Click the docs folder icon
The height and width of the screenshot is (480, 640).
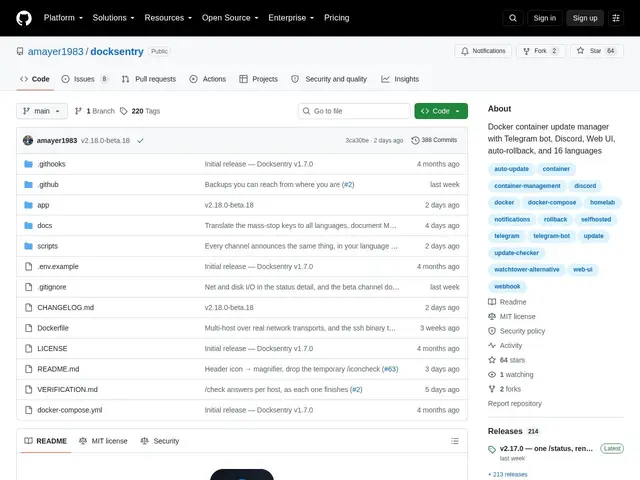28,225
